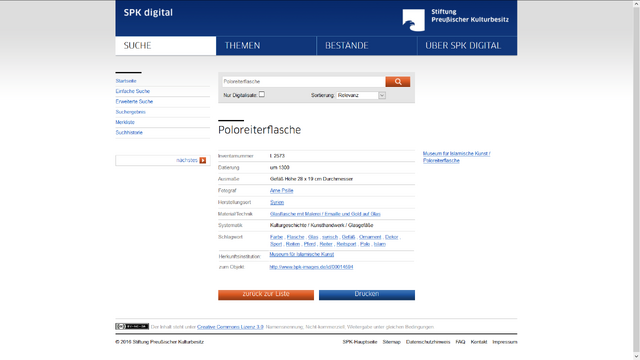640x360 pixels.
Task: Click the Polo keyword link
Action: pyautogui.click(x=365, y=244)
